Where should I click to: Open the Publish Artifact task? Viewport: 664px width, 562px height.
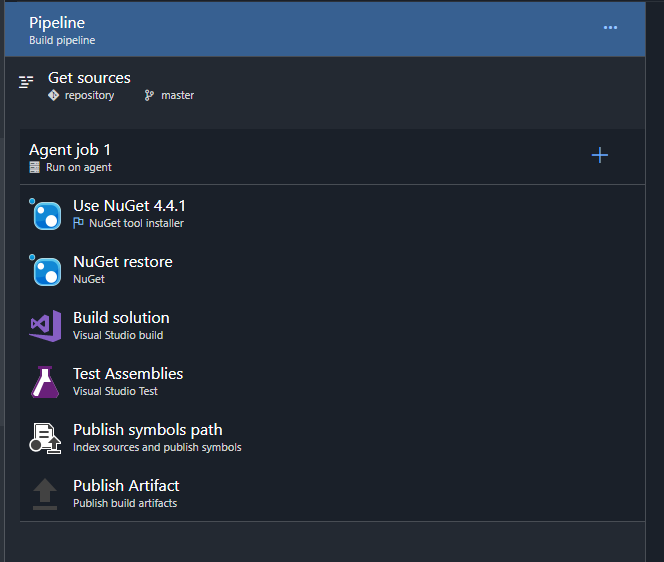[332, 494]
